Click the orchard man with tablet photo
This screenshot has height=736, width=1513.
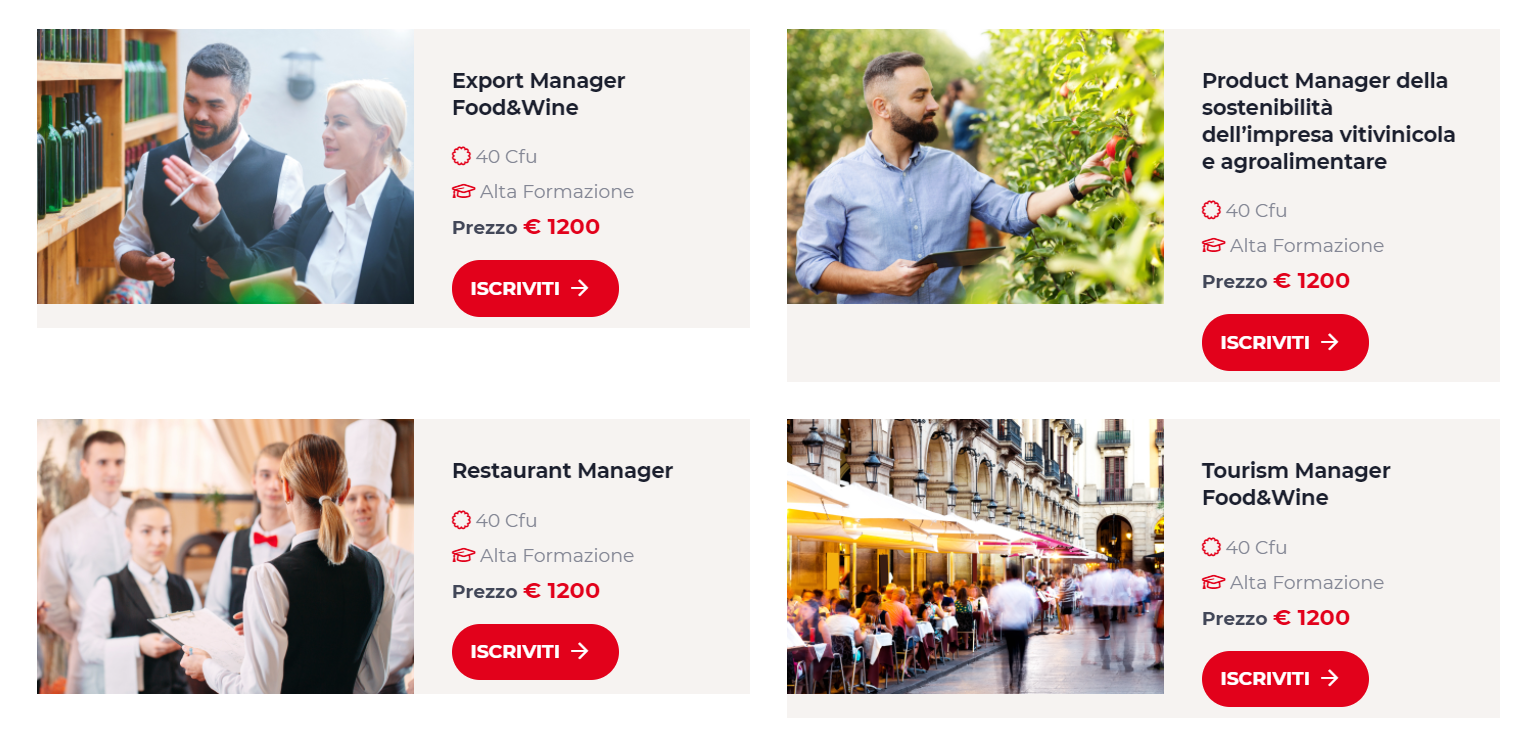pos(975,166)
